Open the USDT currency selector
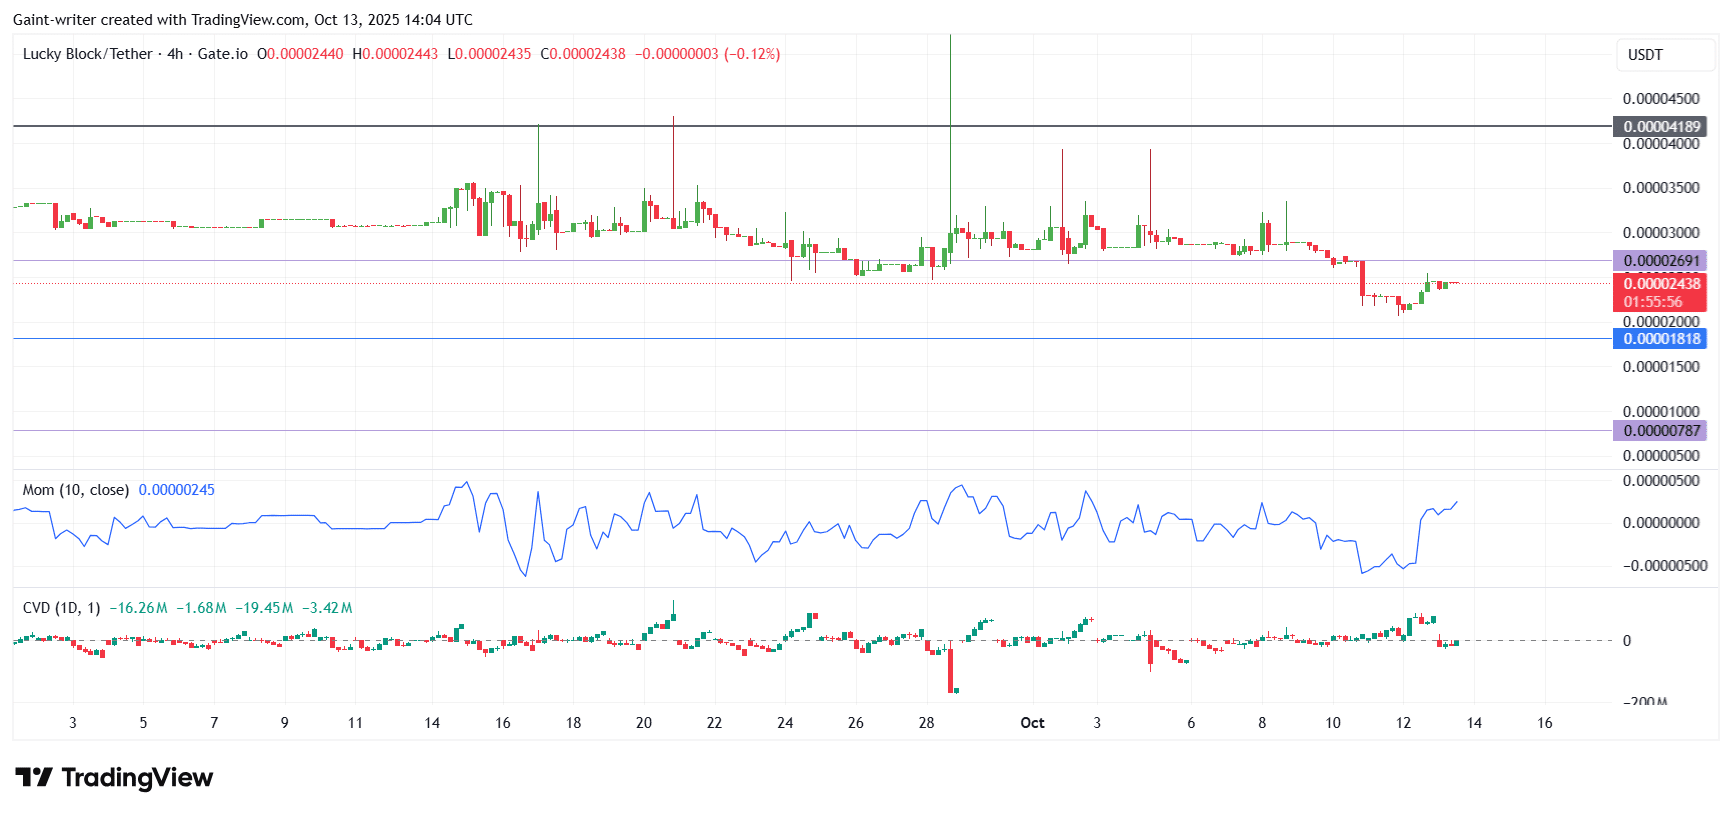This screenshot has width=1732, height=815. tap(1645, 55)
